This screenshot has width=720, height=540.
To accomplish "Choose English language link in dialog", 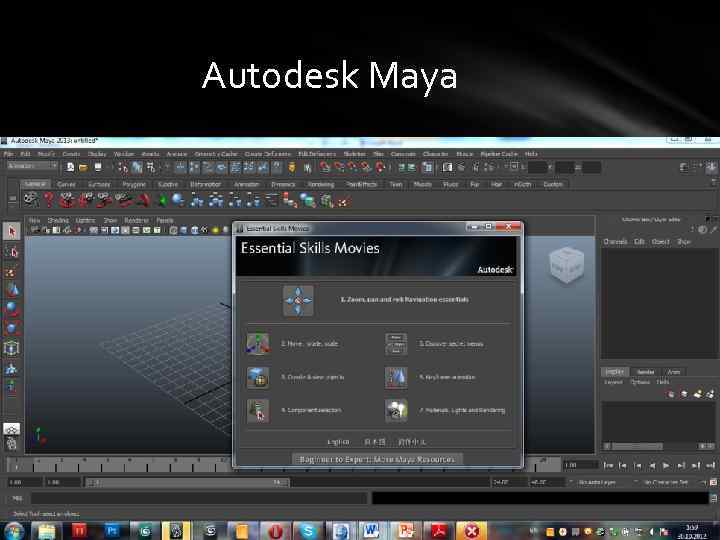I will 338,442.
